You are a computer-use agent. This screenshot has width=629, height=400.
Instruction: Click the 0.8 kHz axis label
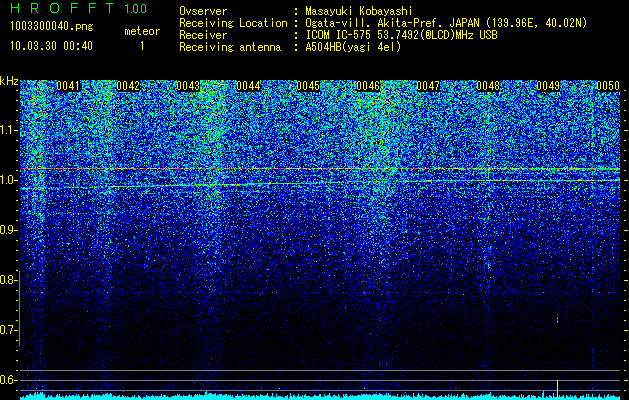(x=8, y=280)
